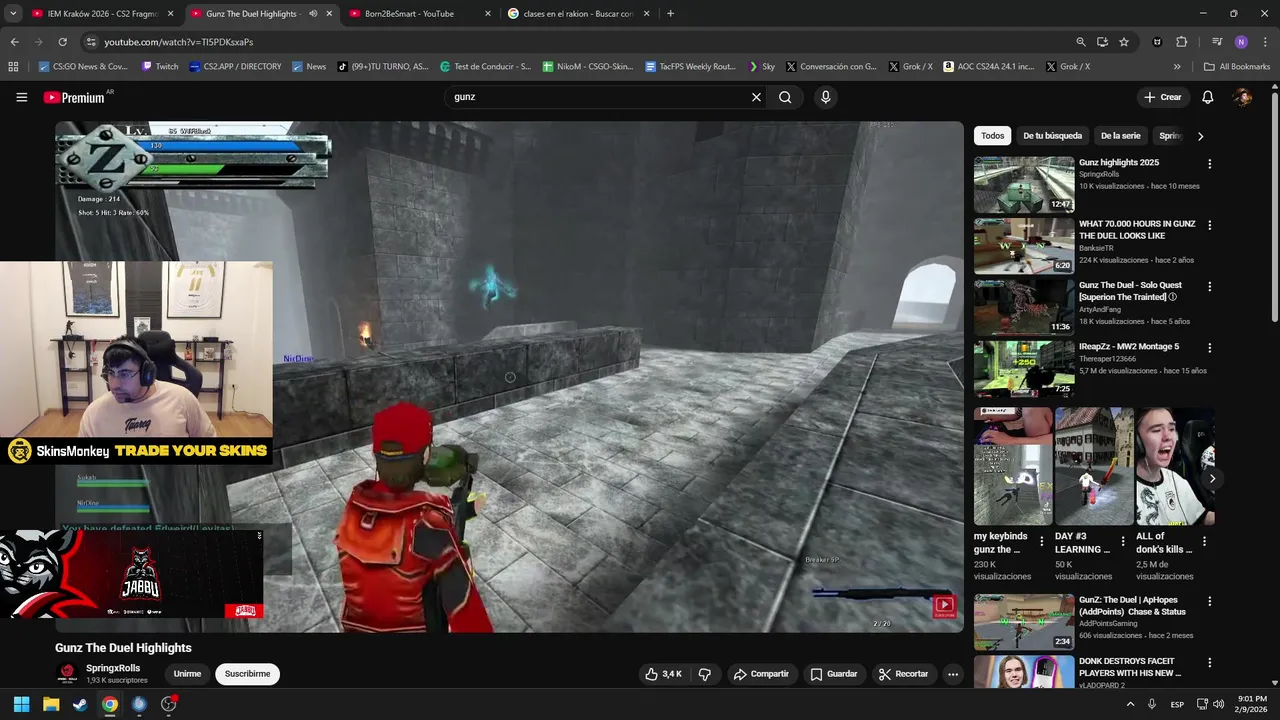Click the browser address bar URL

pyautogui.click(x=179, y=42)
